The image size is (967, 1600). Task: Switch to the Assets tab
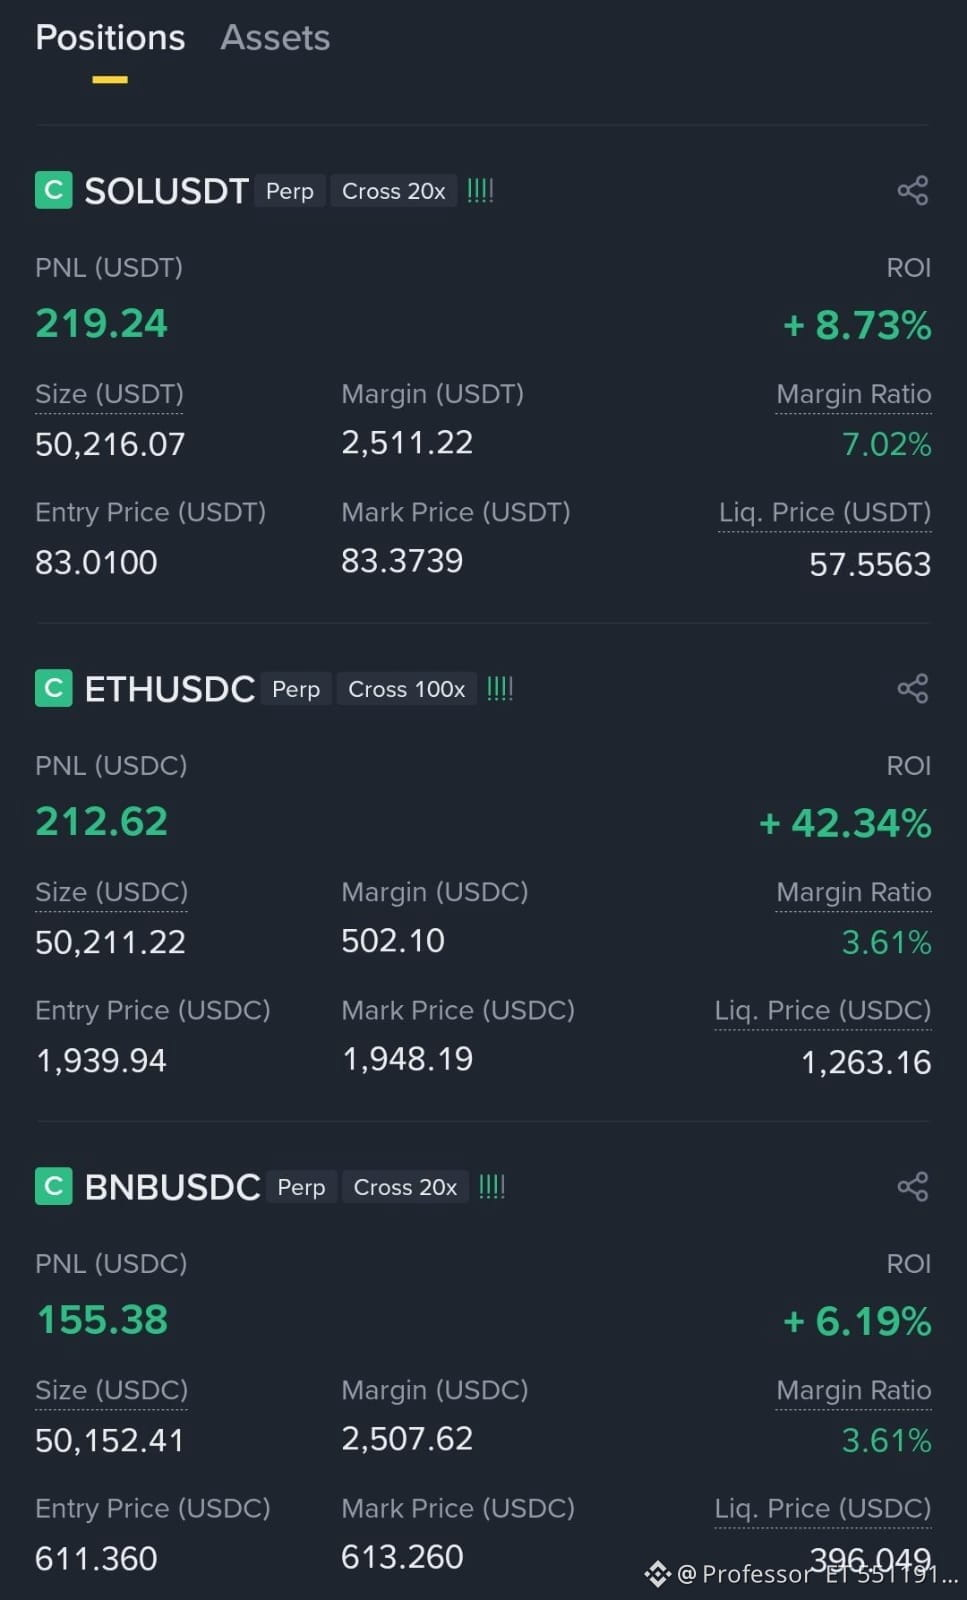pos(275,37)
